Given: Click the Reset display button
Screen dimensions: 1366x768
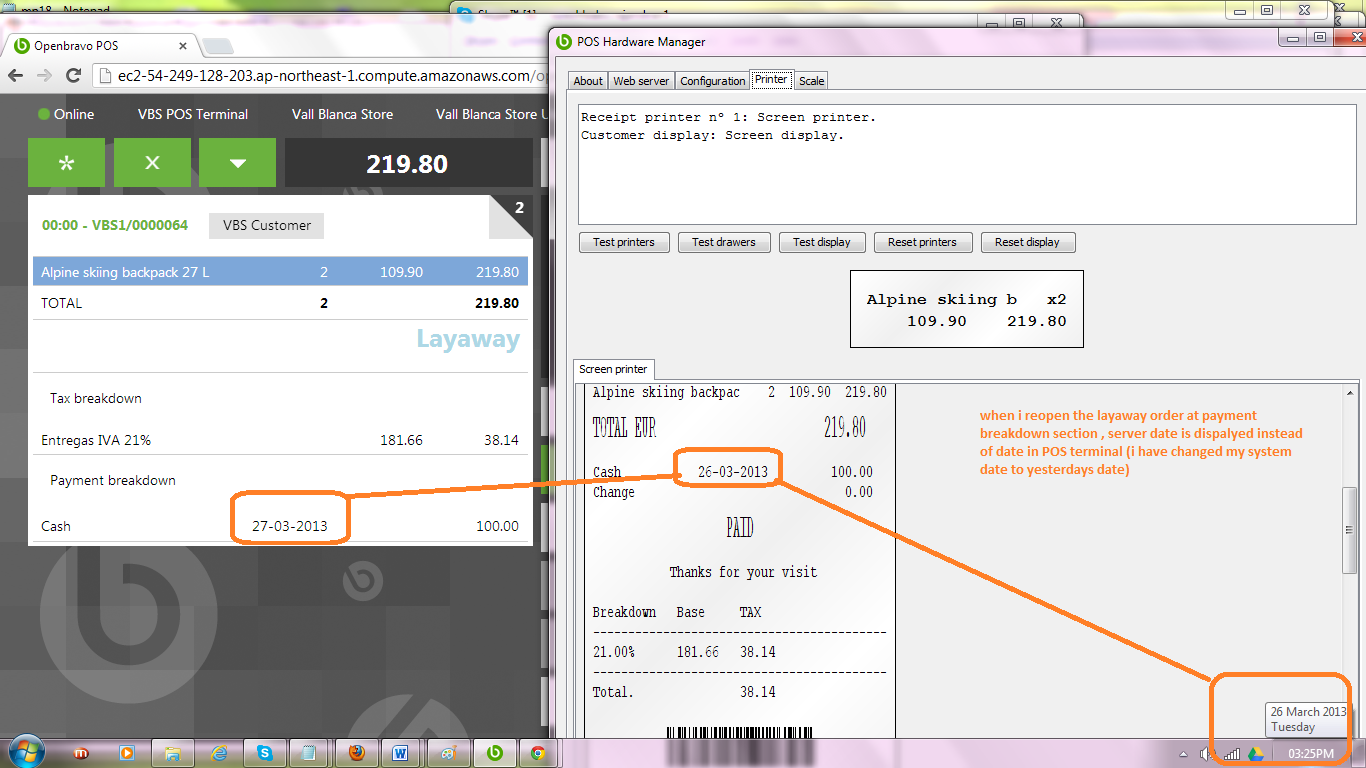Looking at the screenshot, I should point(1028,242).
